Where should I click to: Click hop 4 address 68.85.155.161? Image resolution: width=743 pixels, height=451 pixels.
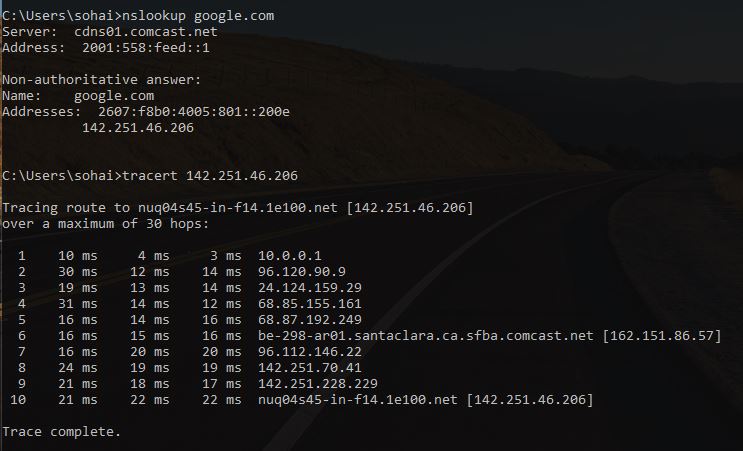310,304
